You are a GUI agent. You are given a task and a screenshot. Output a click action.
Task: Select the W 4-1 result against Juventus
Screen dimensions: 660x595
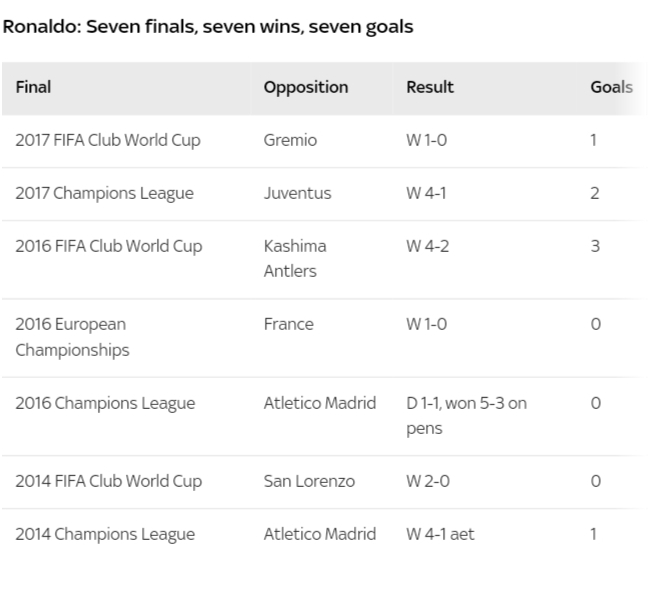[x=426, y=193]
